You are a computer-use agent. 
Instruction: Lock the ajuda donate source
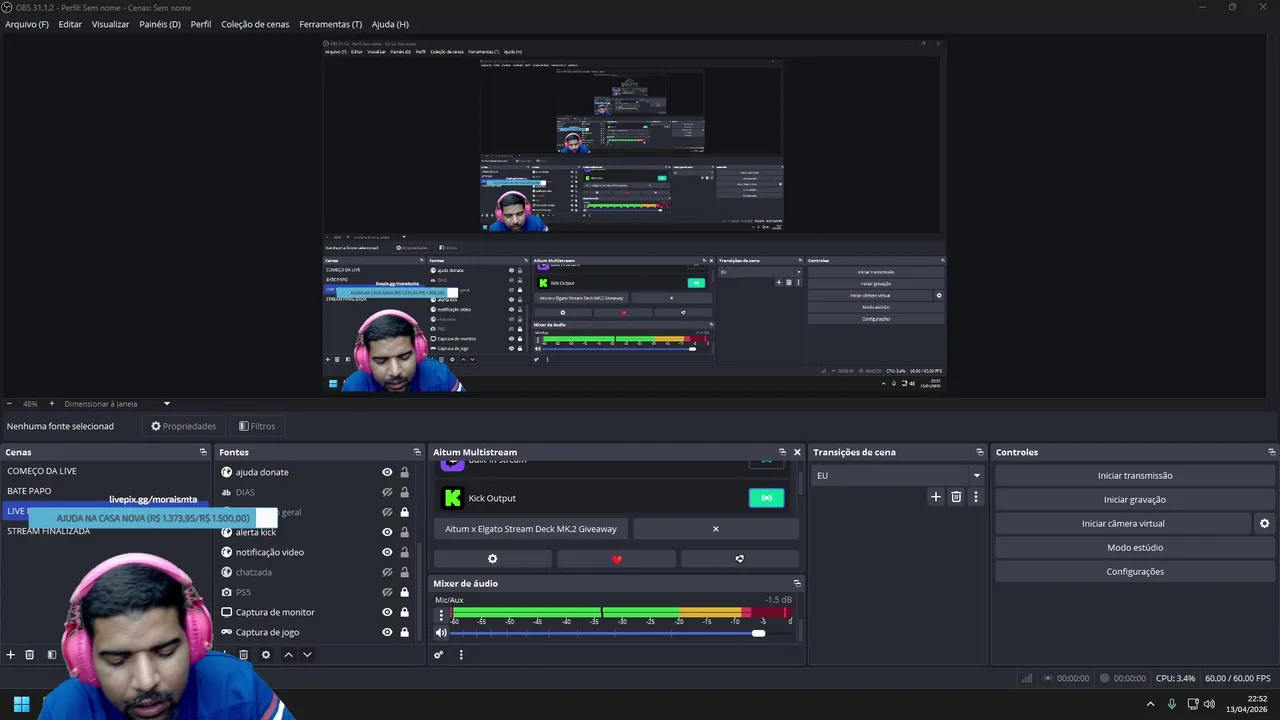pyautogui.click(x=404, y=472)
